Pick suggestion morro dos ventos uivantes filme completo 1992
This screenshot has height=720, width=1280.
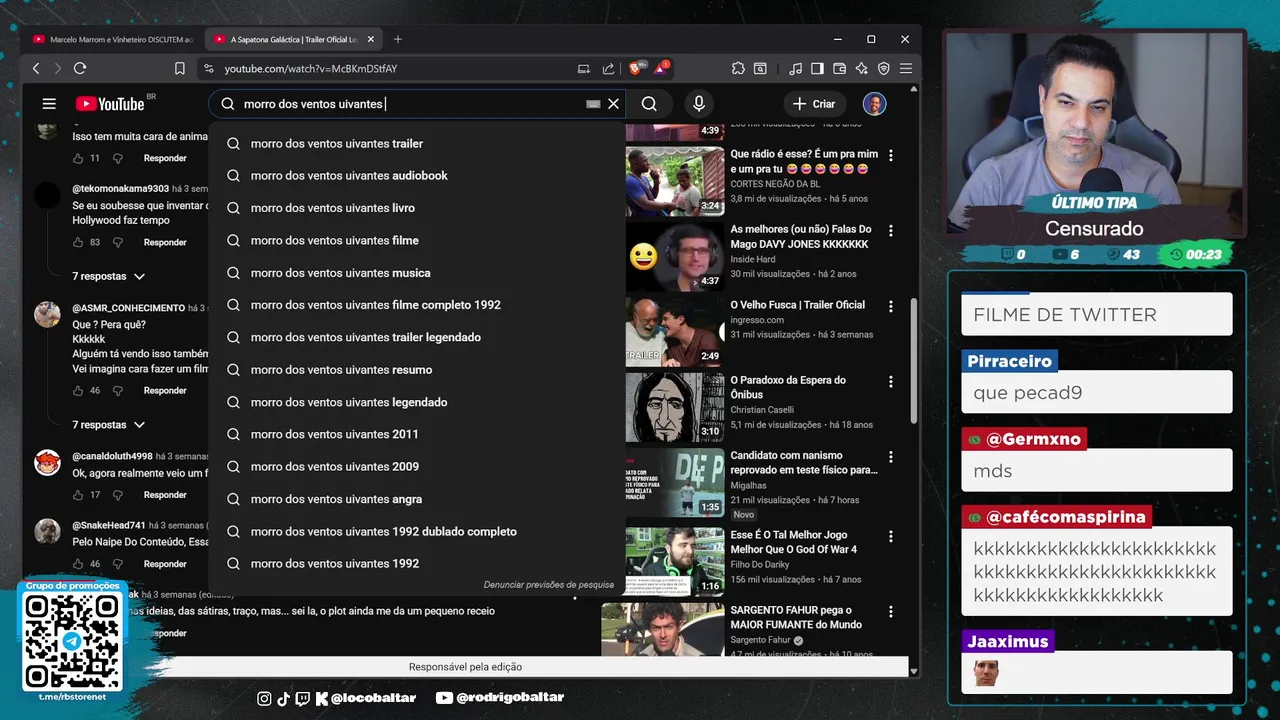(417, 305)
